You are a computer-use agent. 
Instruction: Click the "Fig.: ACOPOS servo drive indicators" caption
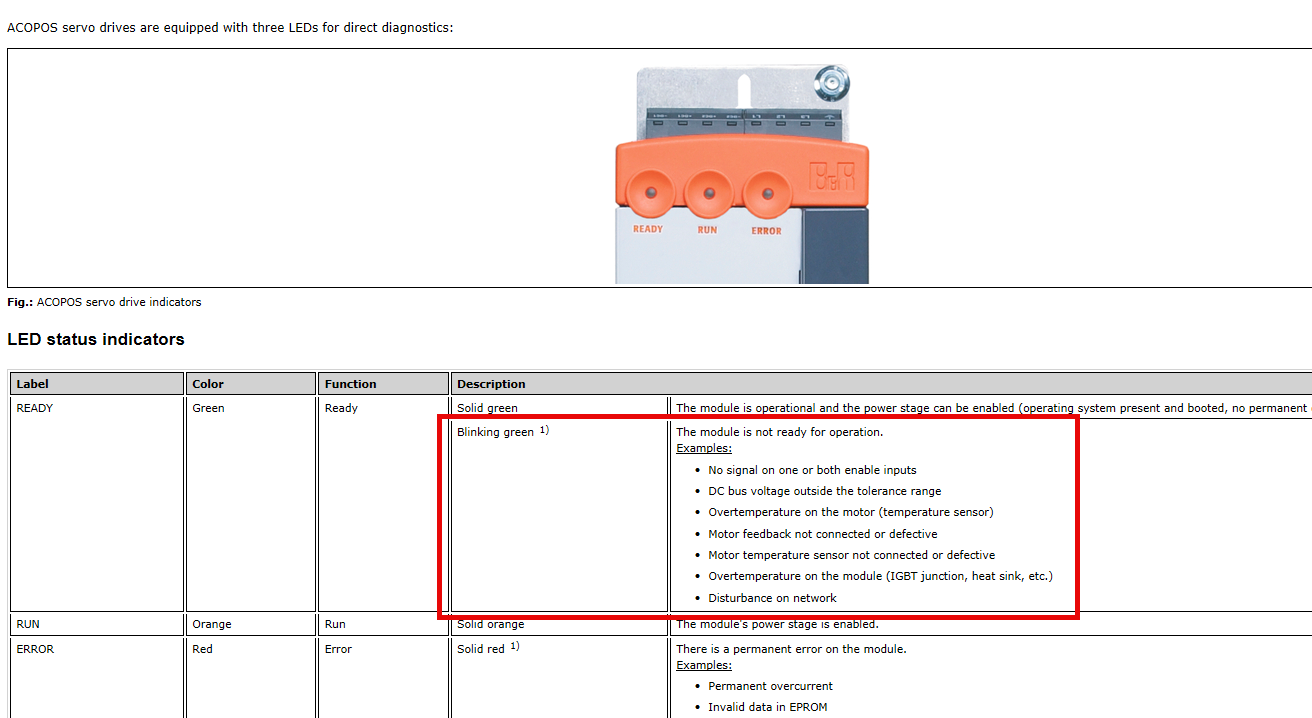(104, 302)
